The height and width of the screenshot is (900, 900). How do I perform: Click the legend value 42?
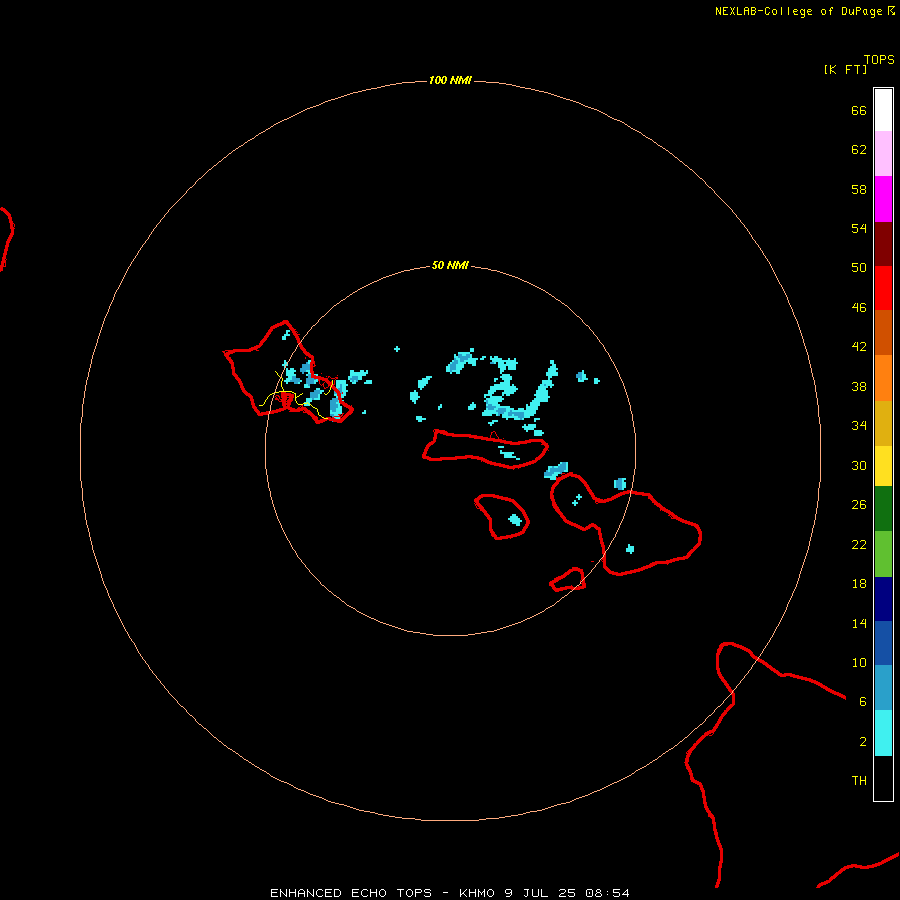click(859, 347)
